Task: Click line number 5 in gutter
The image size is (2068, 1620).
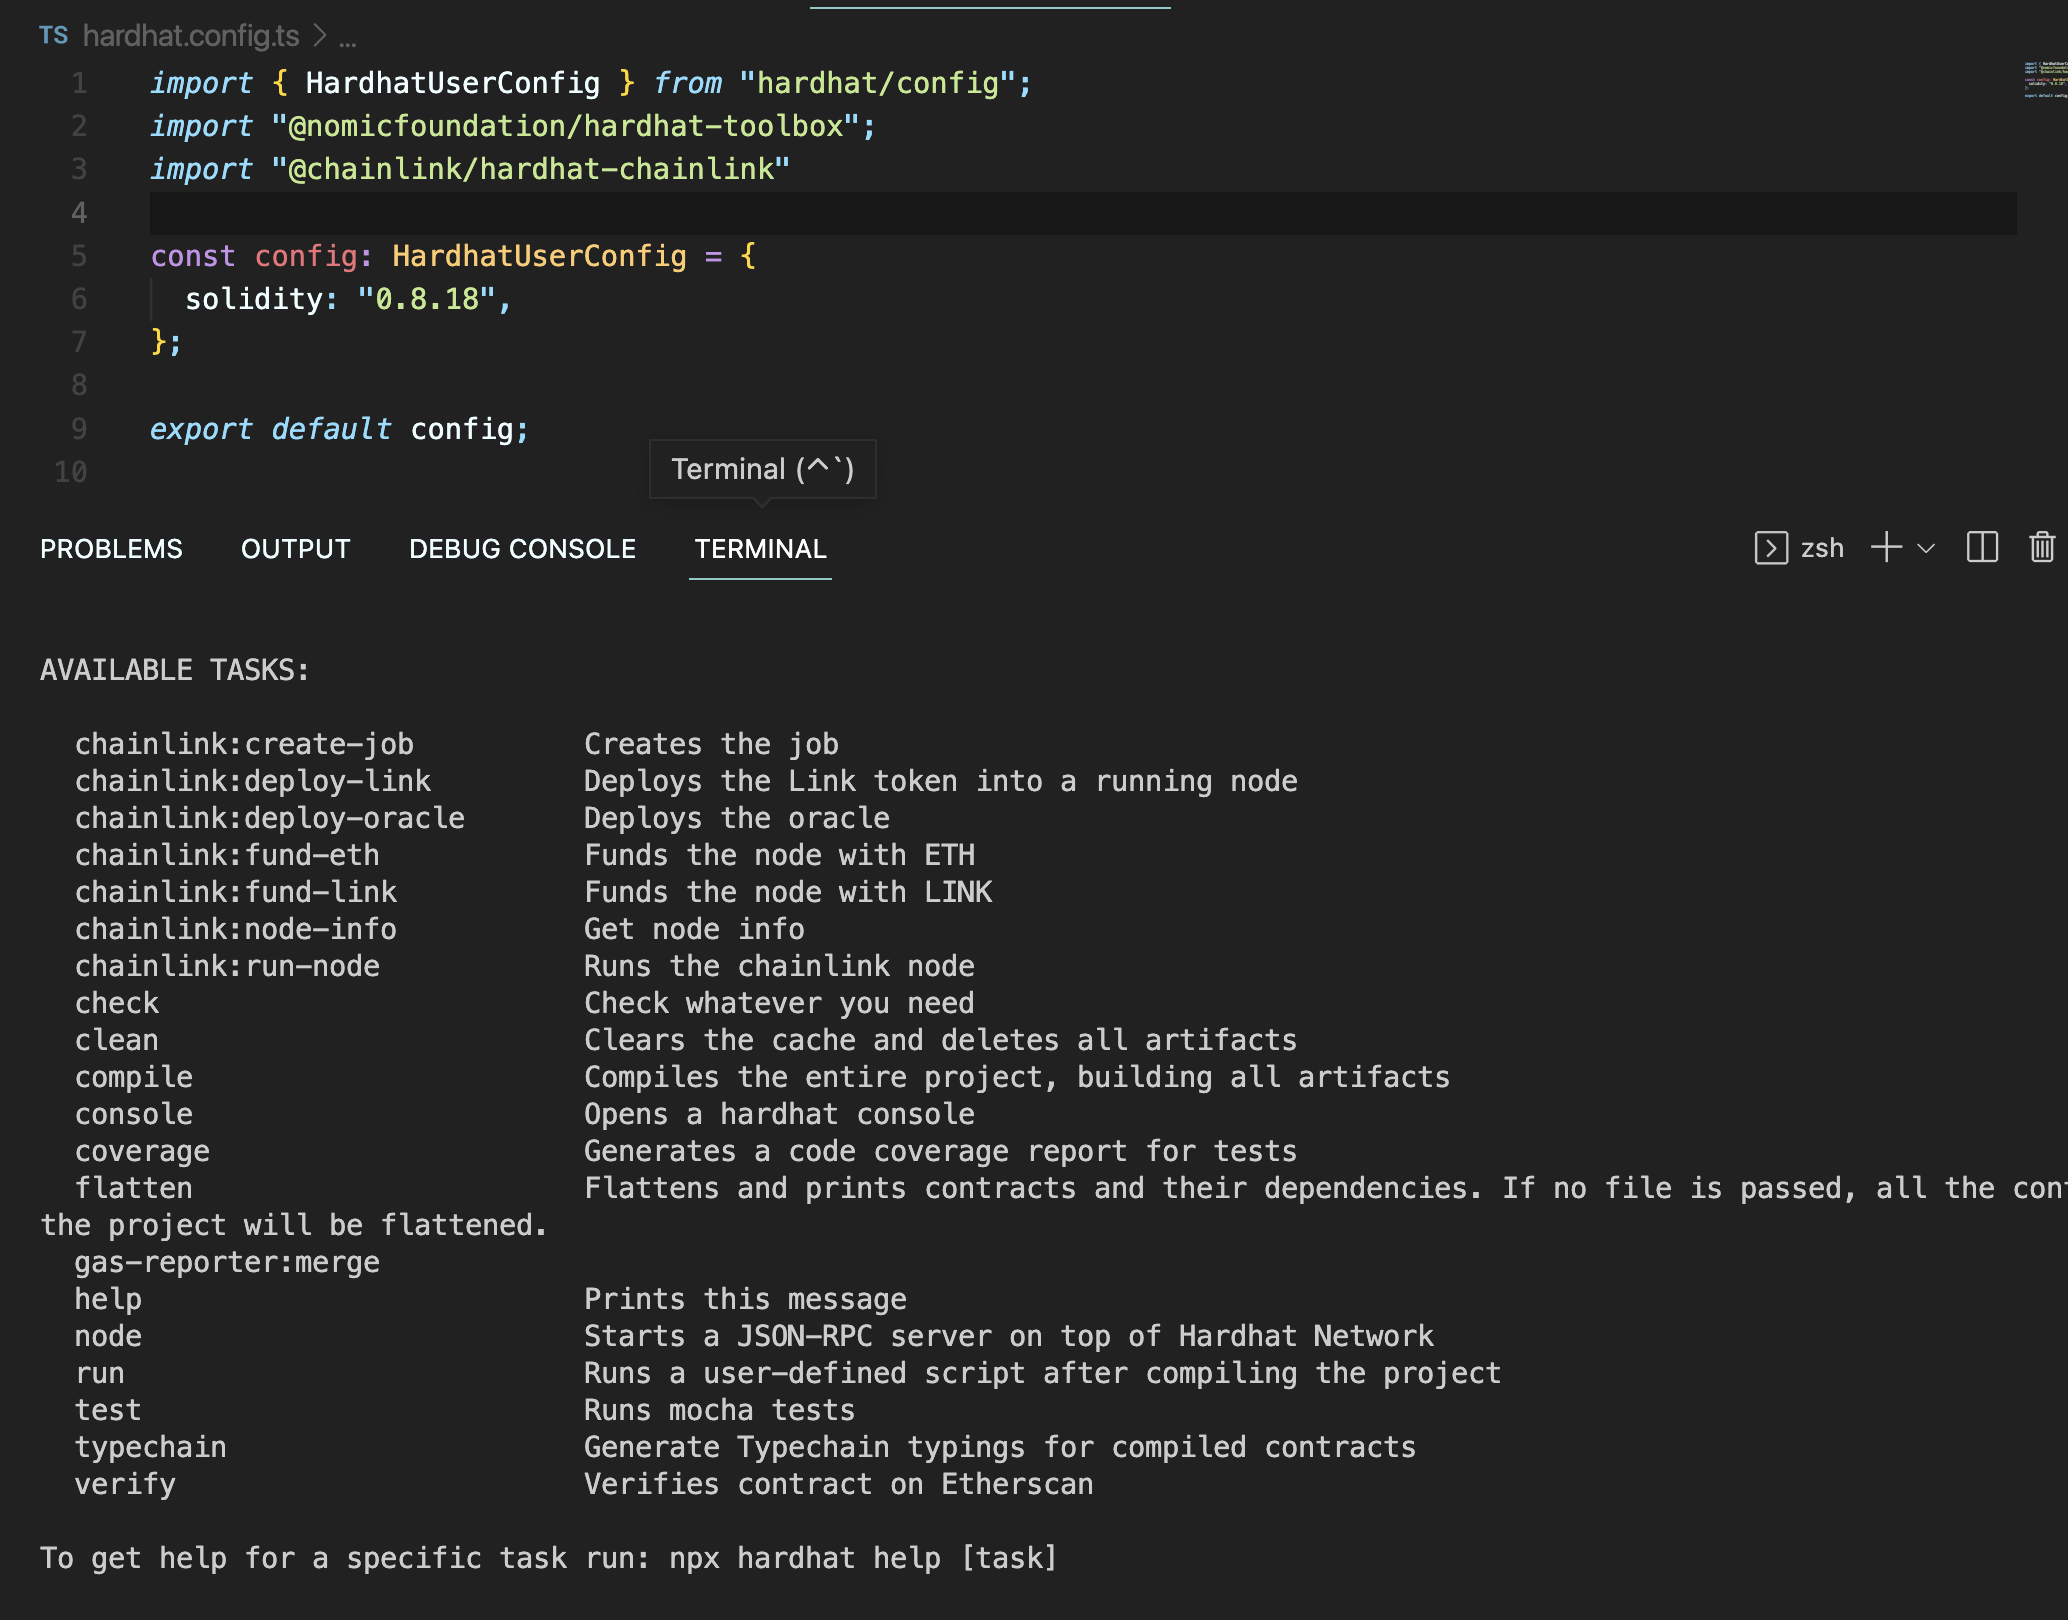Action: pos(79,256)
